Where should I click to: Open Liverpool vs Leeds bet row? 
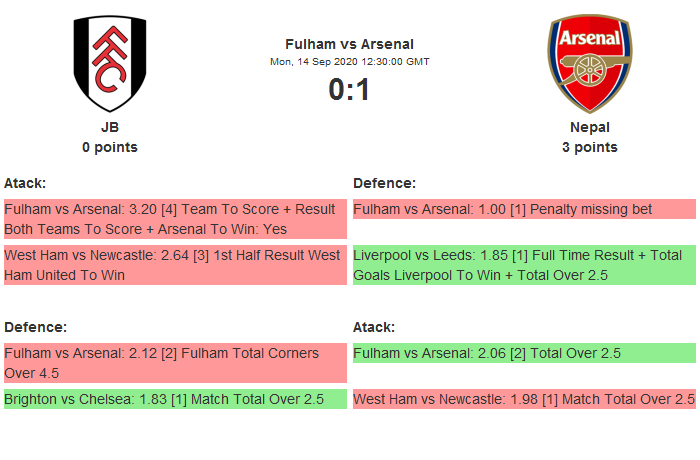(524, 265)
